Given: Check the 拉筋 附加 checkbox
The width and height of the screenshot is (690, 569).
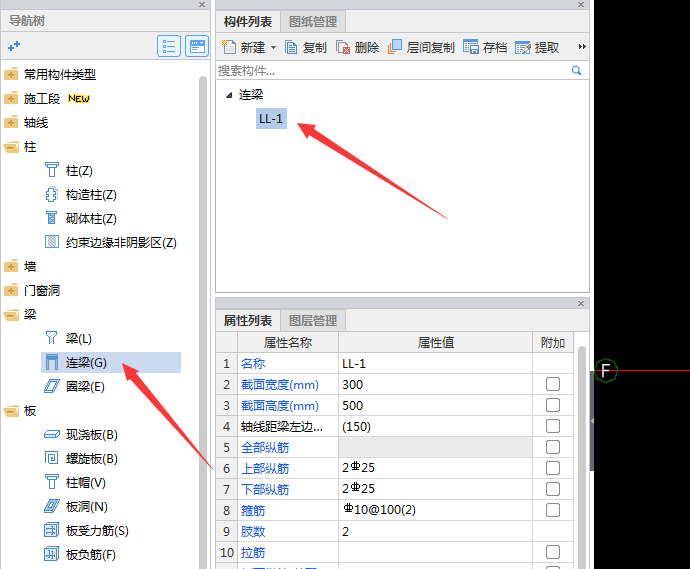Looking at the screenshot, I should click(553, 552).
